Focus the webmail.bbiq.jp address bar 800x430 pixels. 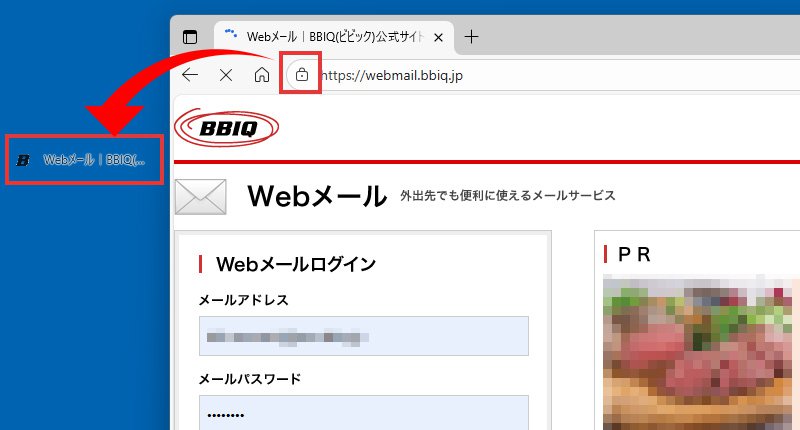coord(500,75)
